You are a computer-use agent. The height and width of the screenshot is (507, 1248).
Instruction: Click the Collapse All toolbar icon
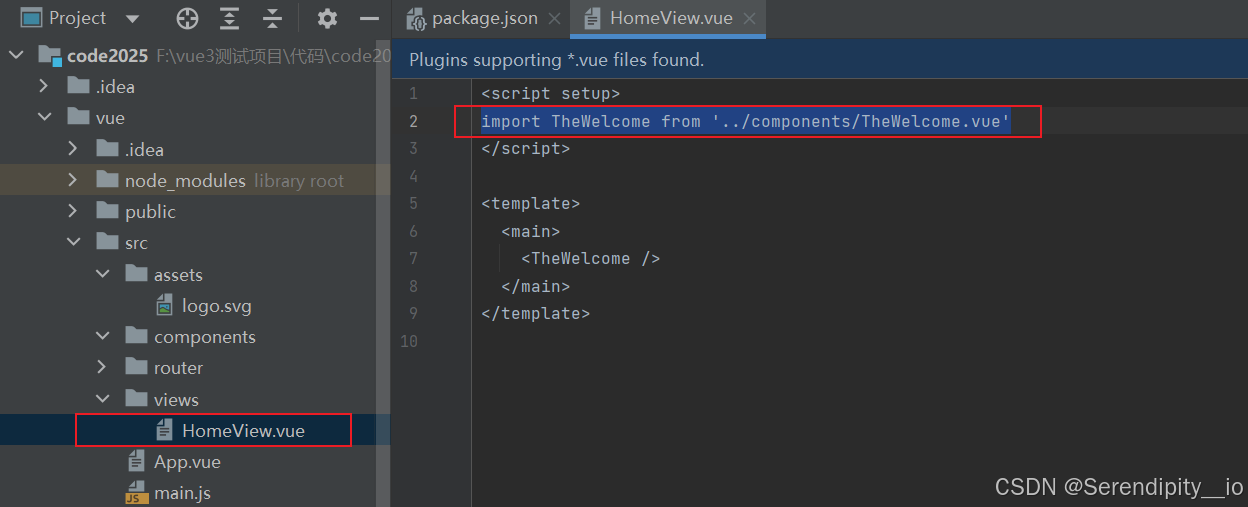[272, 18]
